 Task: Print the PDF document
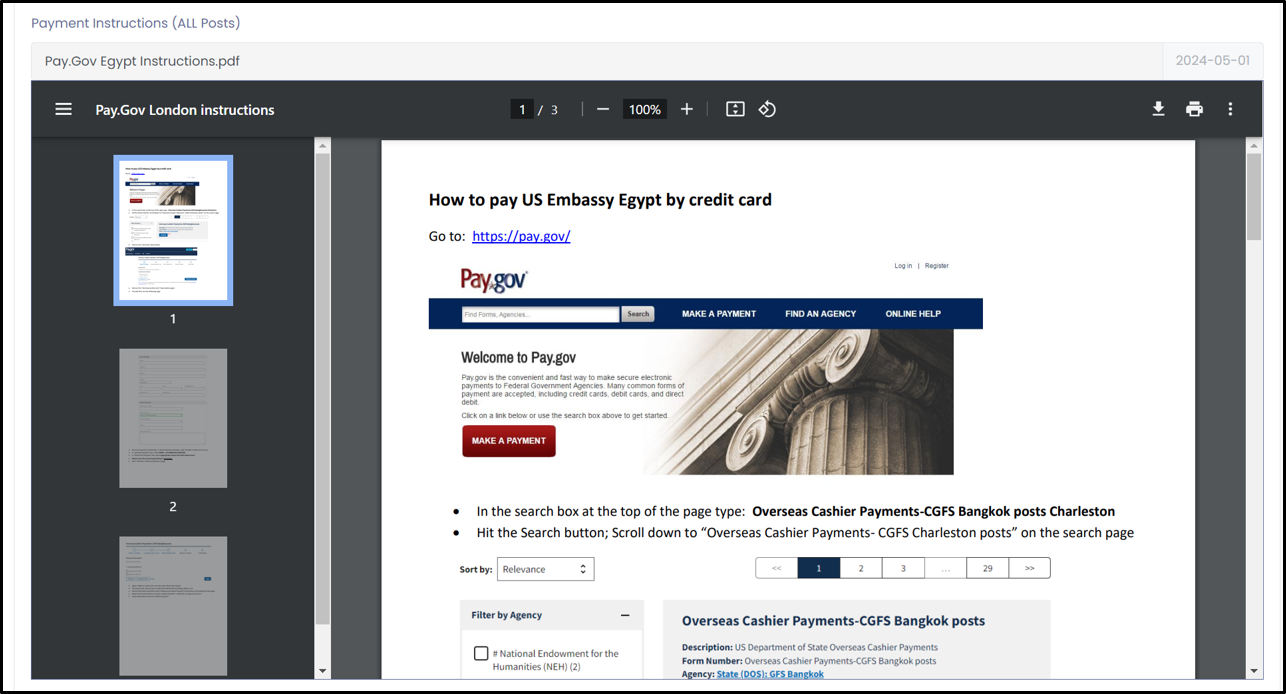tap(1194, 109)
